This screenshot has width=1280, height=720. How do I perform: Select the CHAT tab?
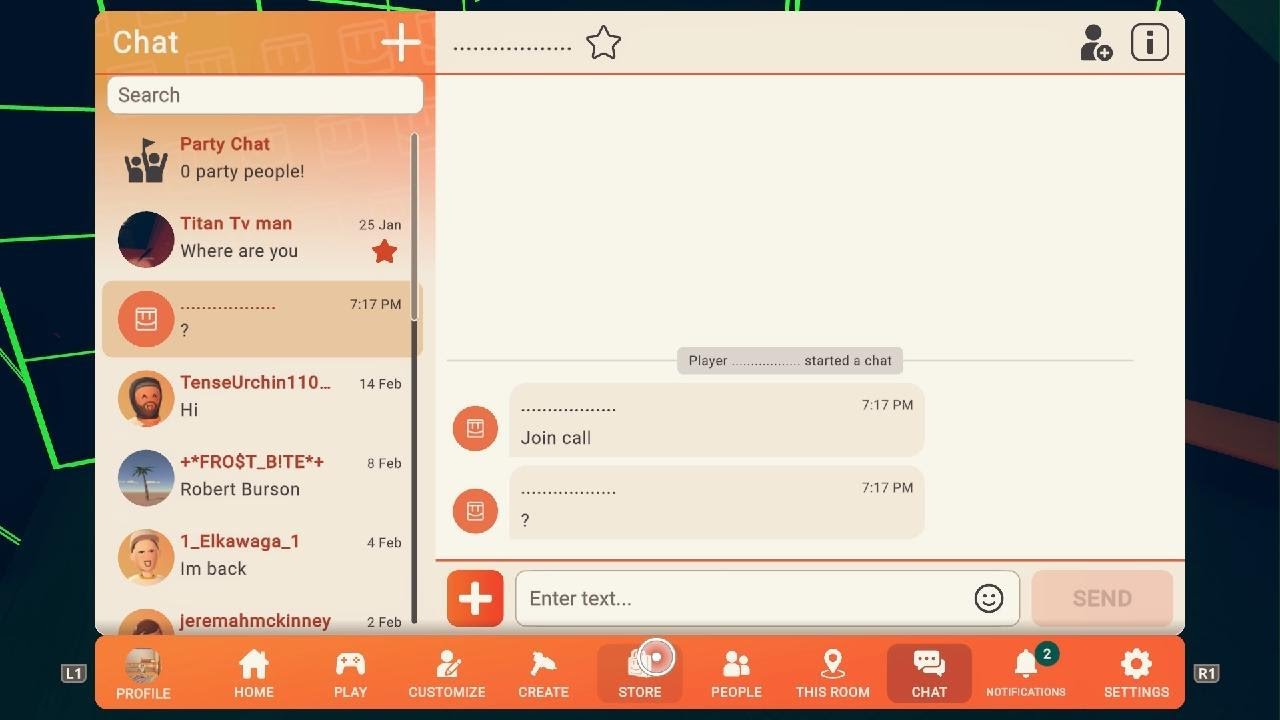click(x=929, y=673)
